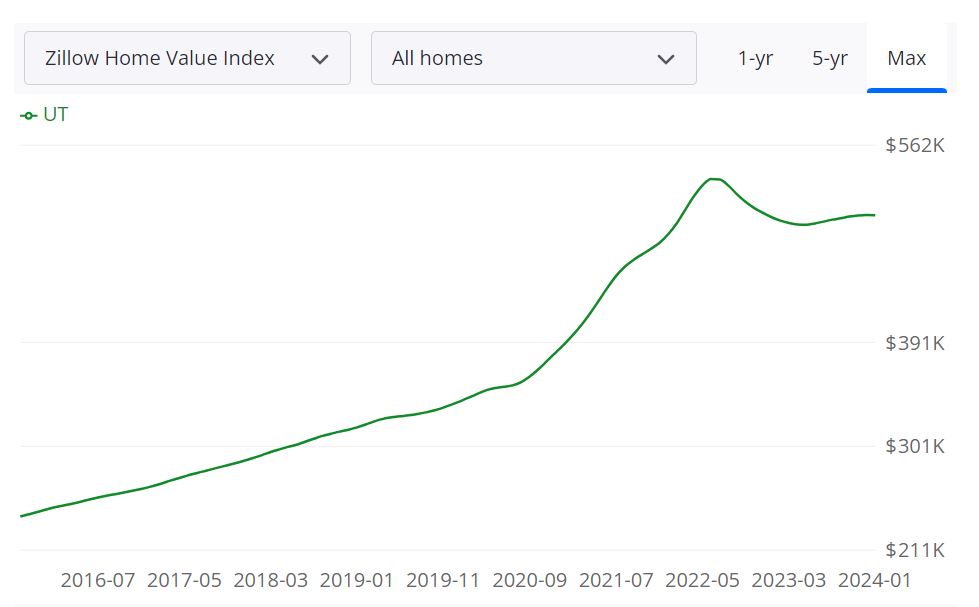Viewport: 979px width, 607px height.
Task: Click the 2021-07 date label
Action: click(x=616, y=580)
